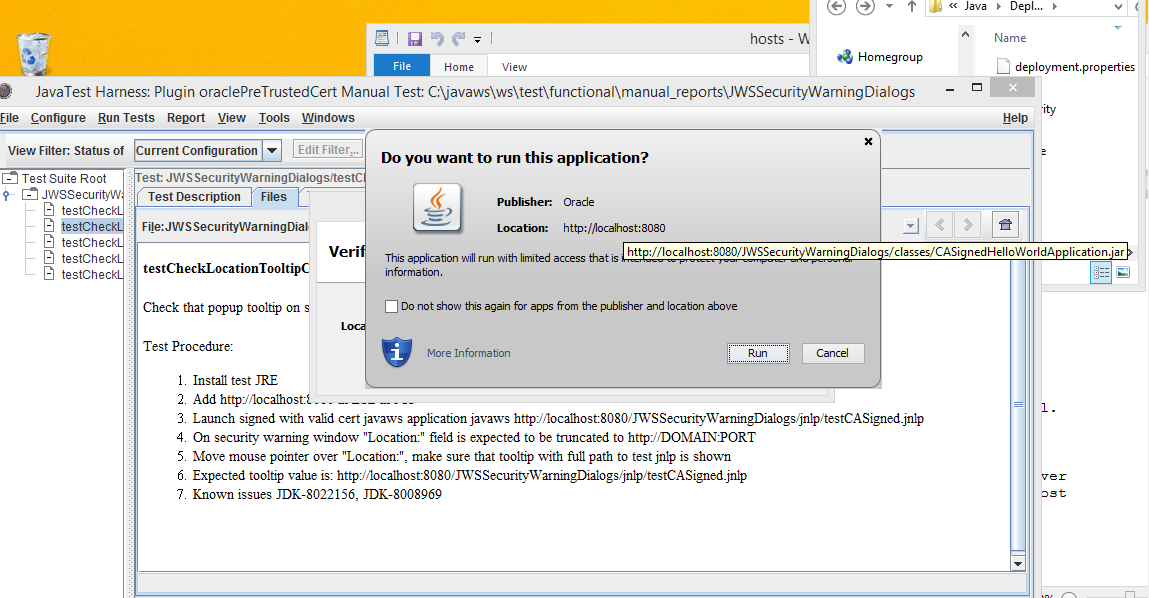The height and width of the screenshot is (598, 1149).
Task: Open the More Information link
Action: pos(468,353)
